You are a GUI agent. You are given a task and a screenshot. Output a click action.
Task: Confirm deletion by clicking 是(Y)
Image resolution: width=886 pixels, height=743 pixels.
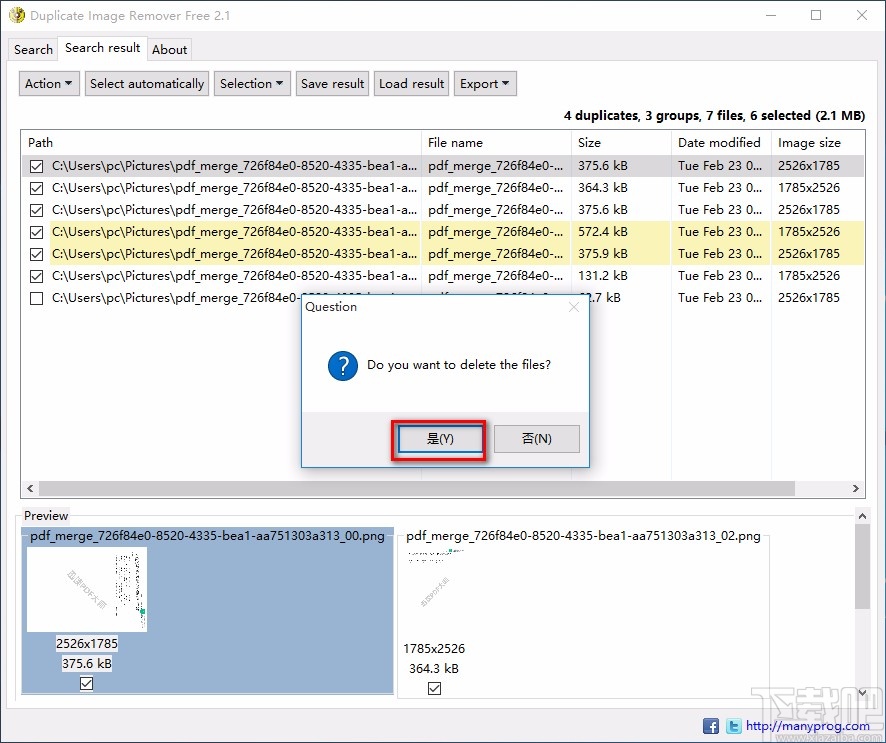tap(439, 438)
